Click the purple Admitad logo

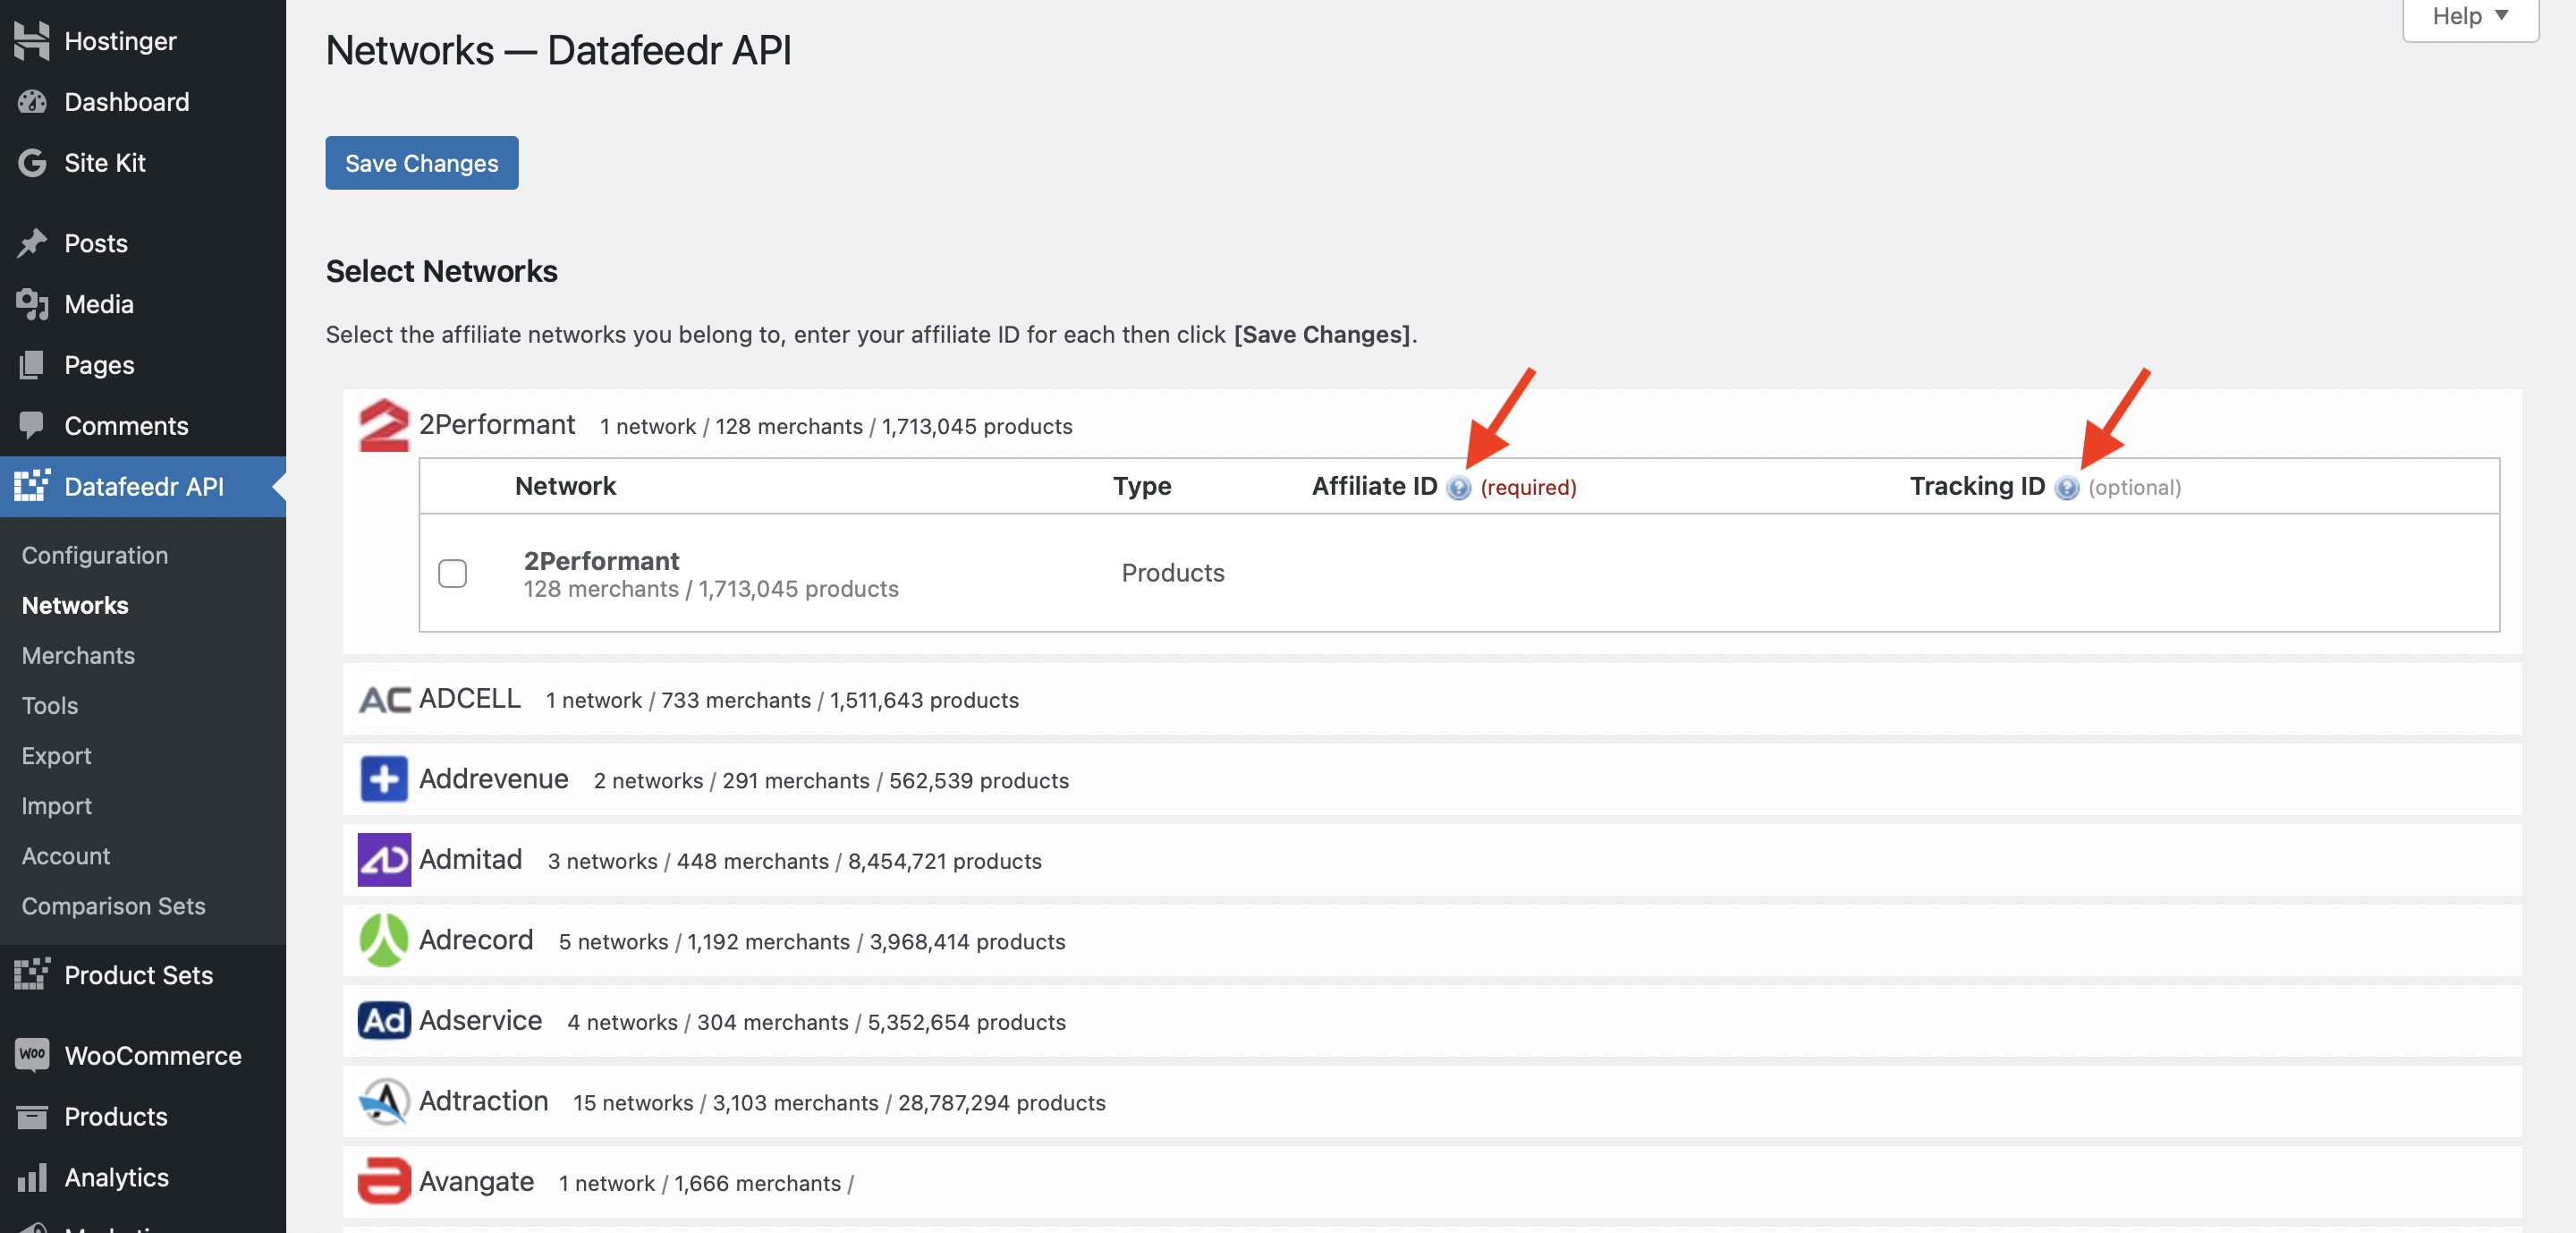pos(384,860)
